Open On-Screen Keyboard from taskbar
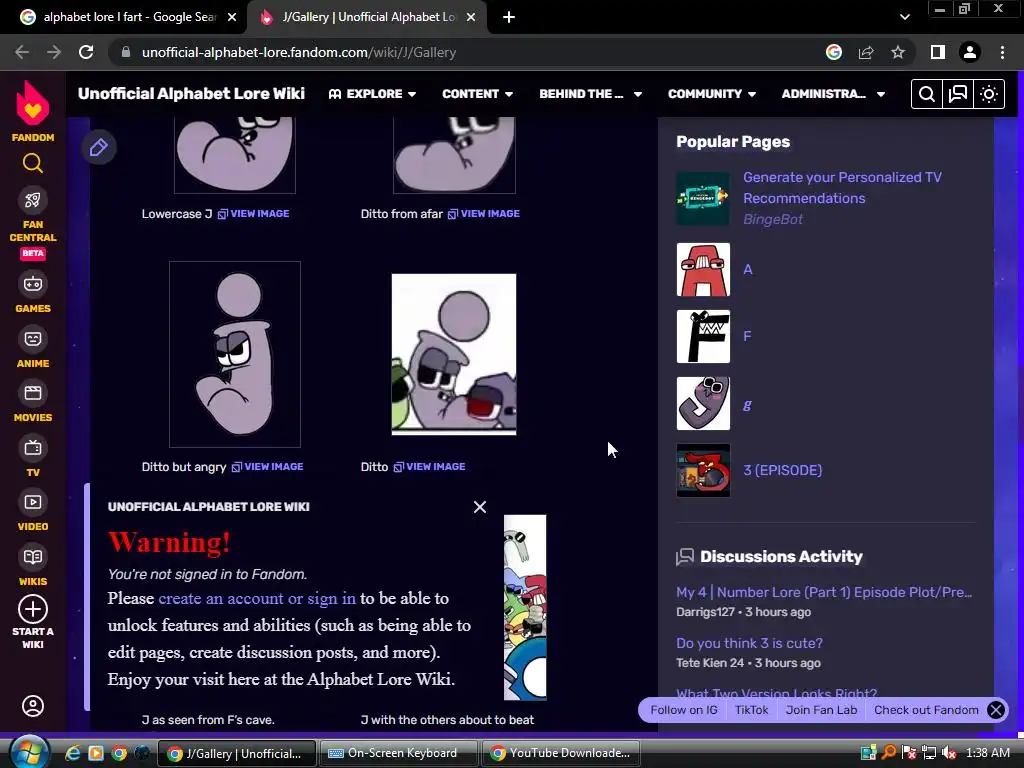Screen dimensions: 1024x768 (x=399, y=753)
